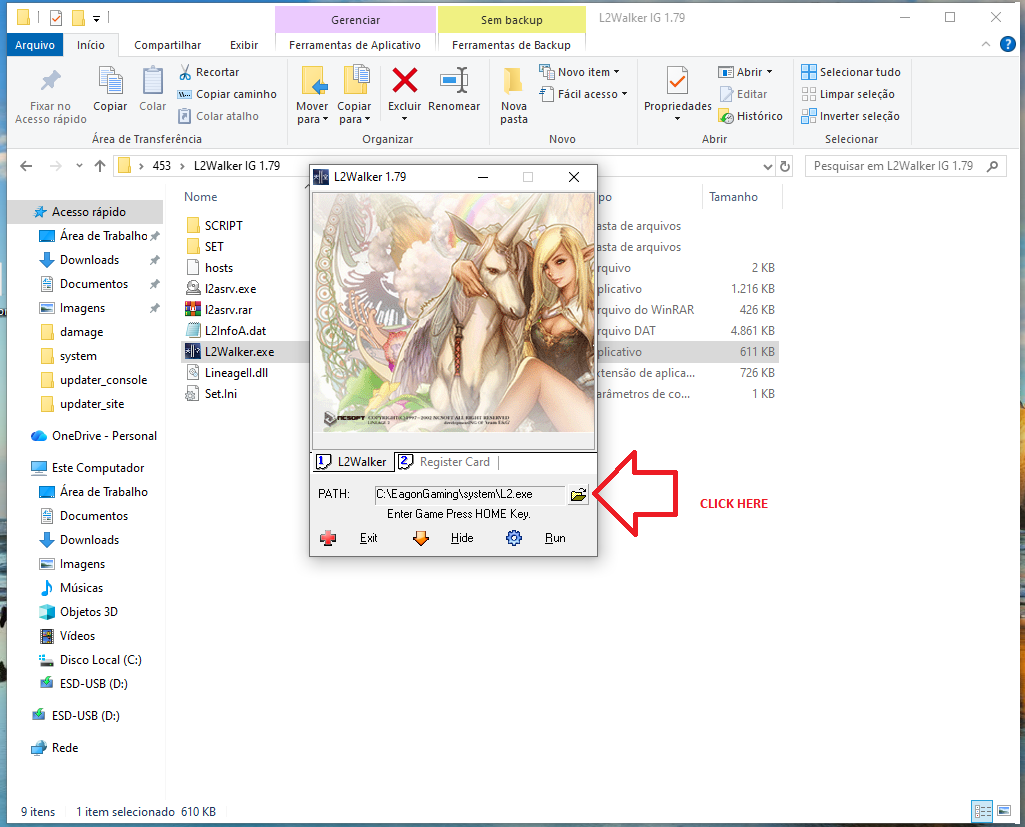Open Rede in navigation pane
Screen dimensions: 1025x827
pos(65,748)
